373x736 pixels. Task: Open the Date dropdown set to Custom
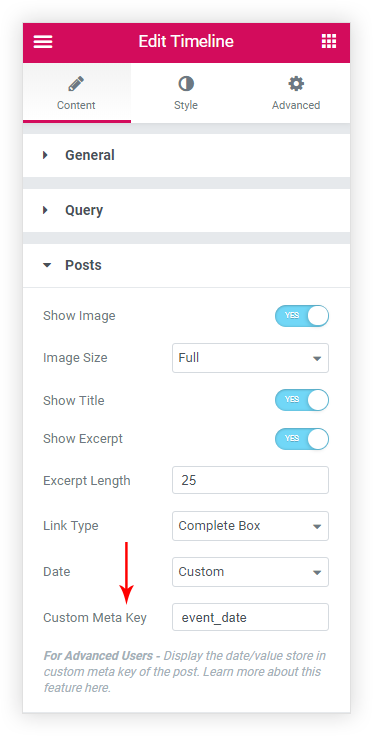(251, 572)
